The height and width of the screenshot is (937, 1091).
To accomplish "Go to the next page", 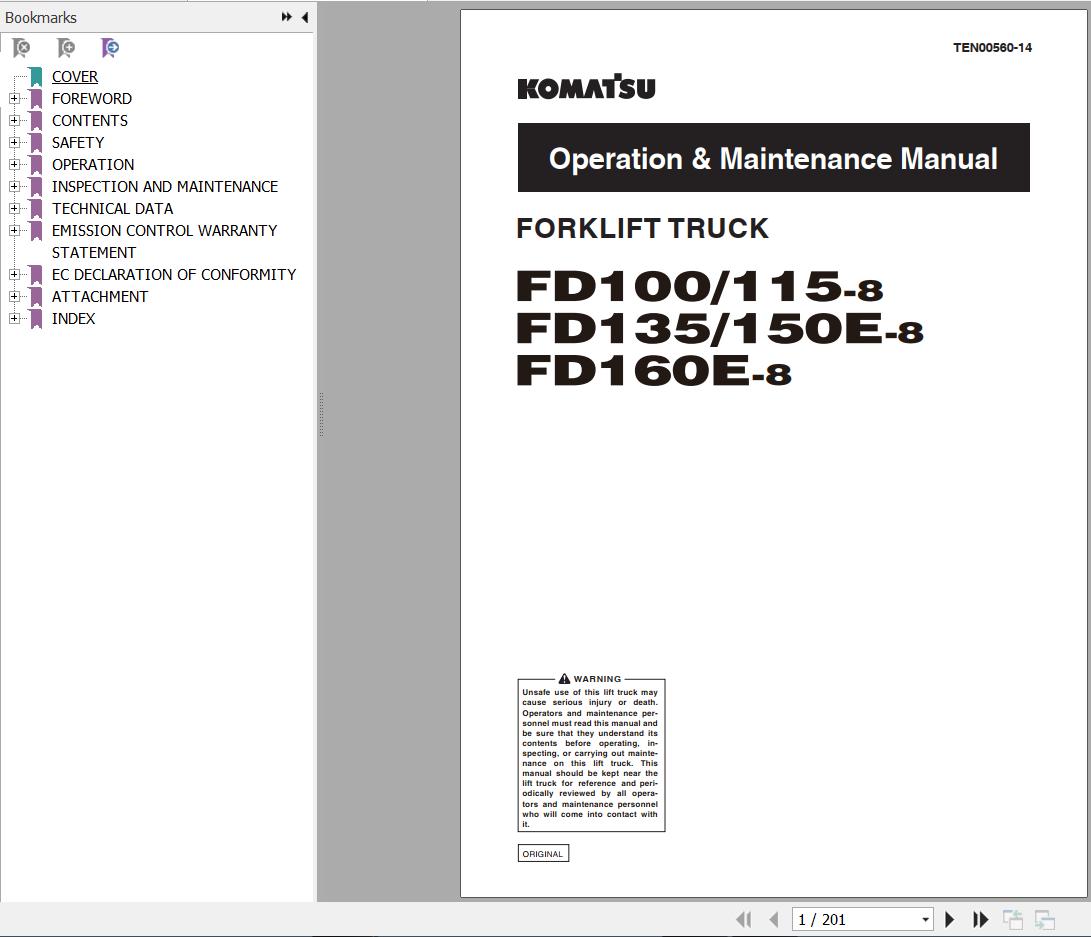I will tap(950, 920).
